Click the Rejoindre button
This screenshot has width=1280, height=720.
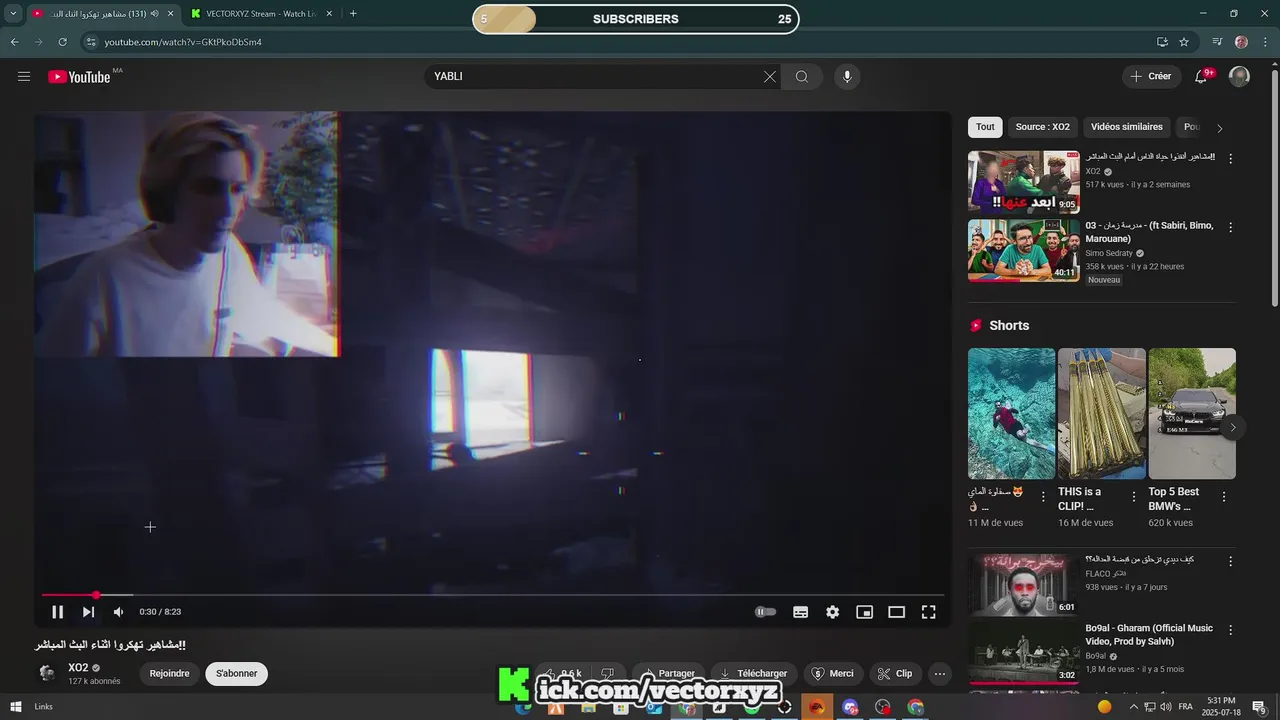[169, 674]
